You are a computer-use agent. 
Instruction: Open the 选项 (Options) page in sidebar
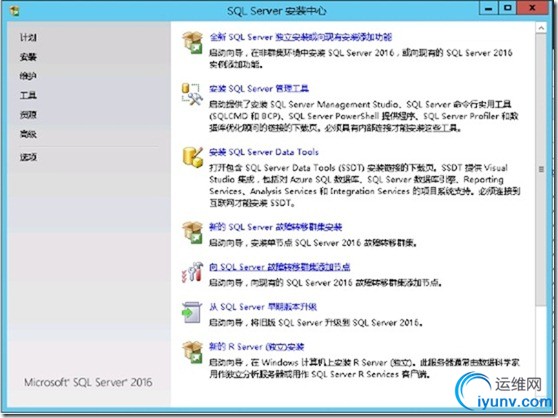[28, 157]
